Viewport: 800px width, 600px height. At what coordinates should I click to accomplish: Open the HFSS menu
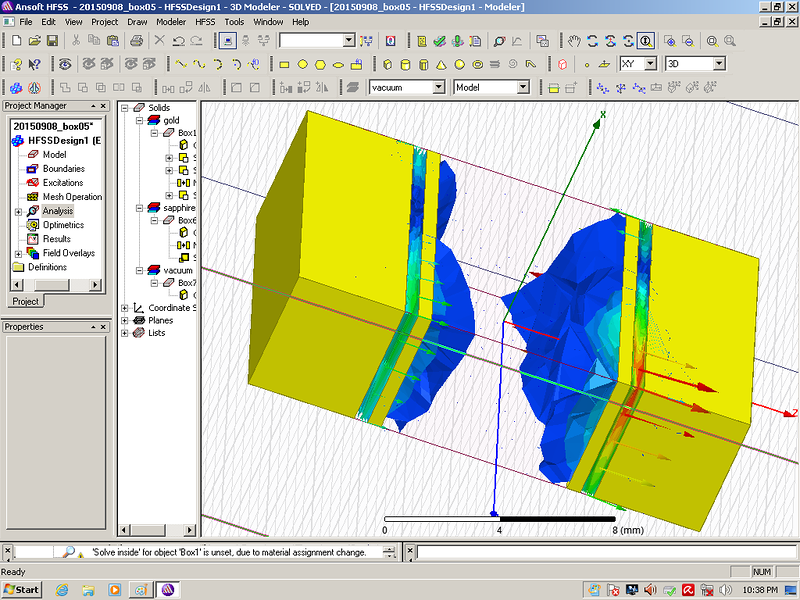pos(205,21)
